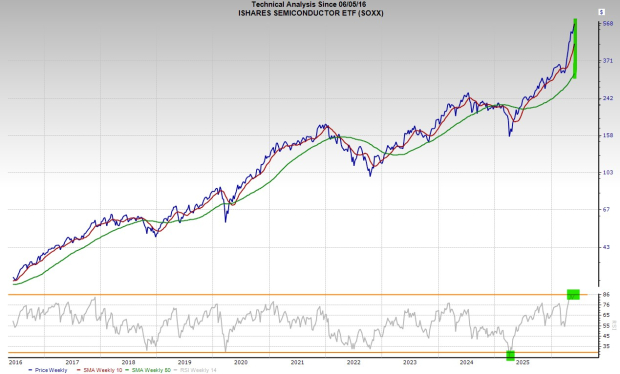The width and height of the screenshot is (620, 374).
Task: Click the 2022 year label on time axis
Action: (x=353, y=362)
